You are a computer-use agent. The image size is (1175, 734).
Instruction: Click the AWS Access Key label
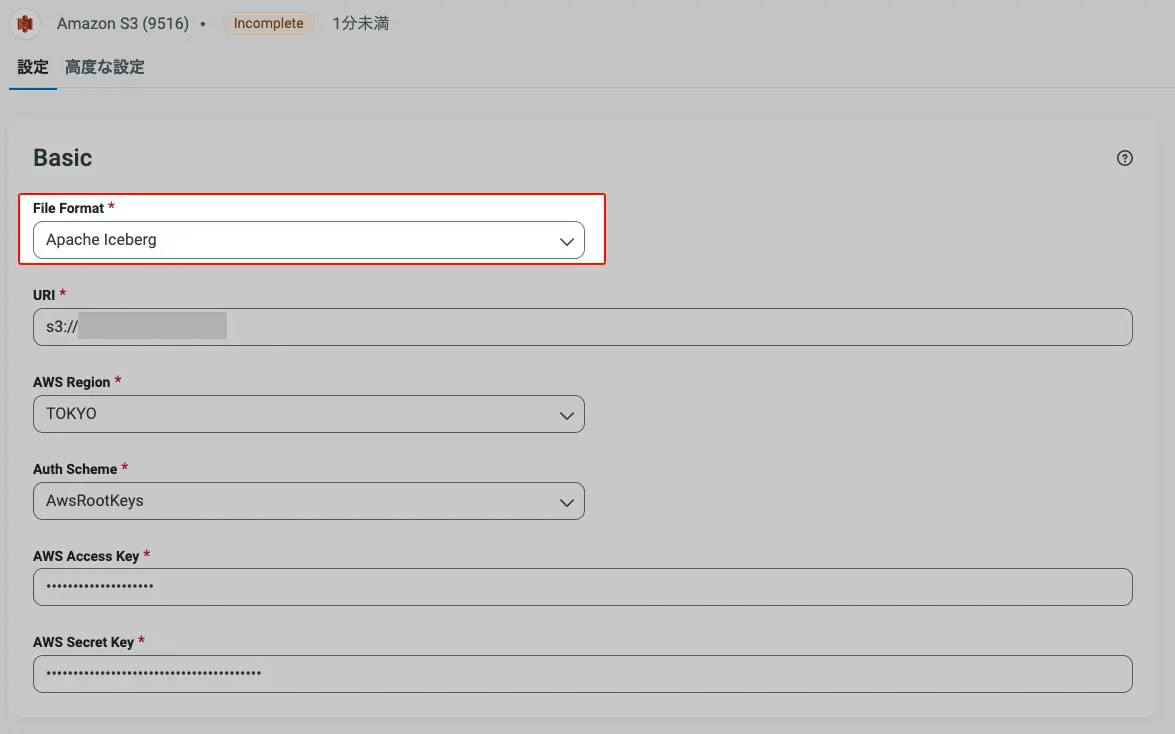click(86, 556)
